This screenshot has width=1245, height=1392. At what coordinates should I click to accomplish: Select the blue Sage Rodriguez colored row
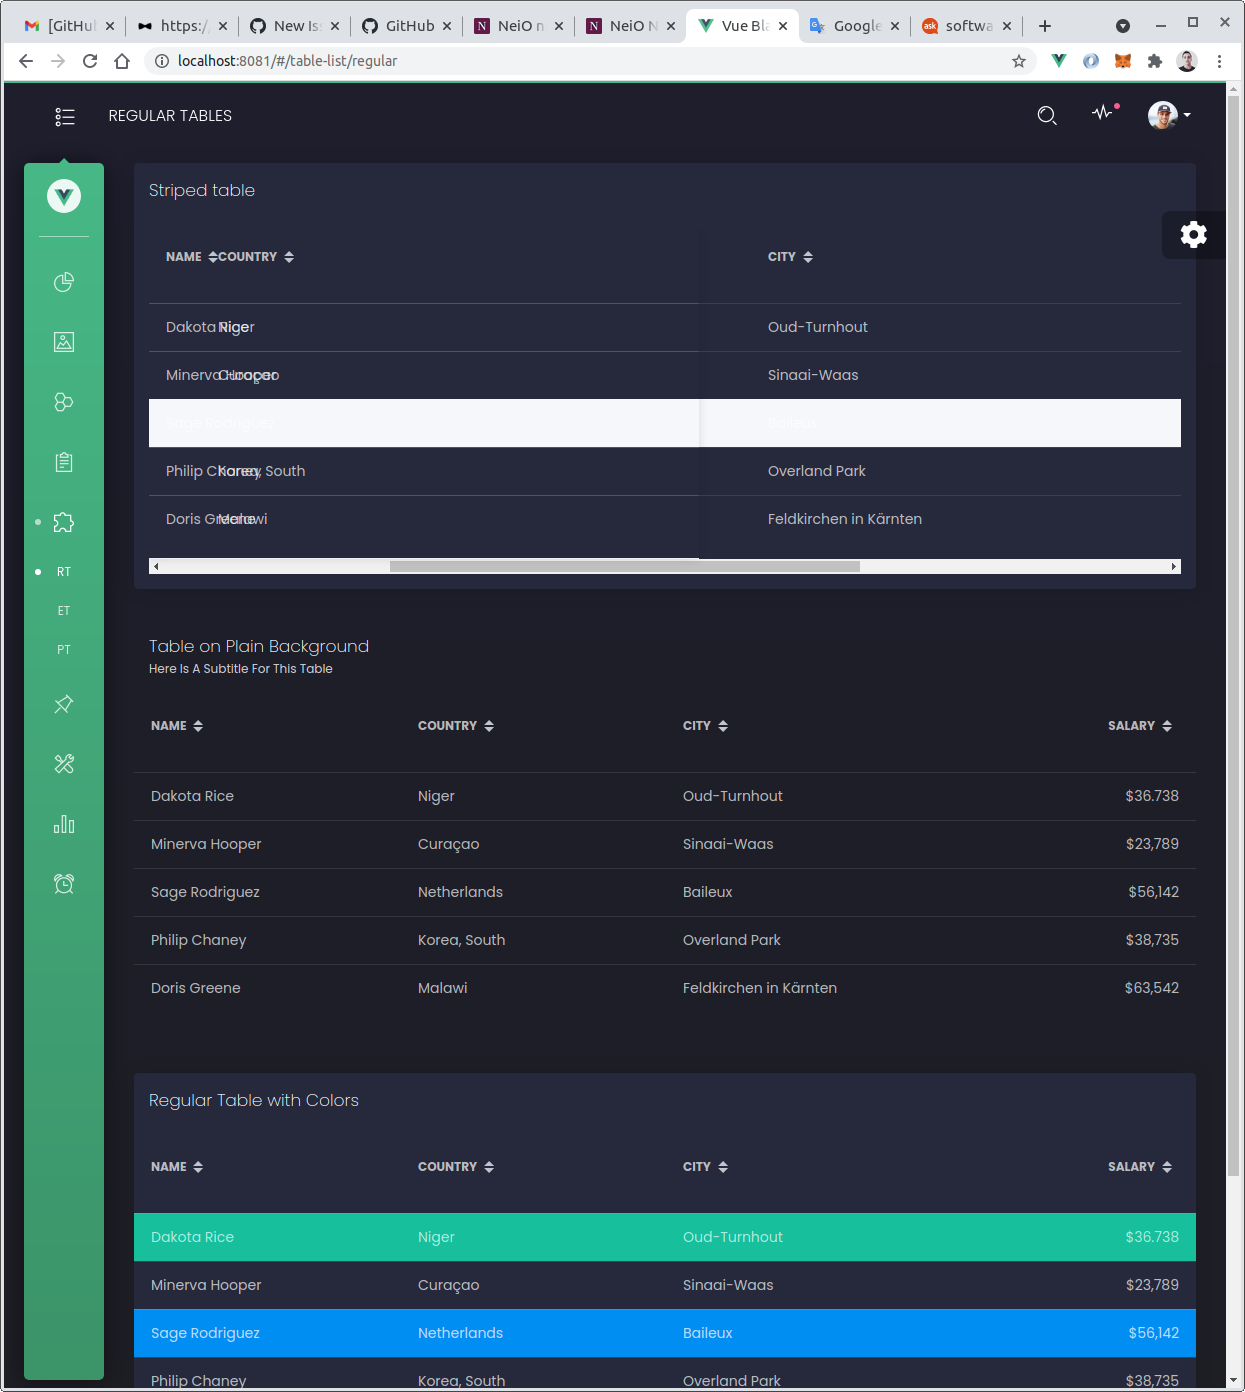[665, 1333]
